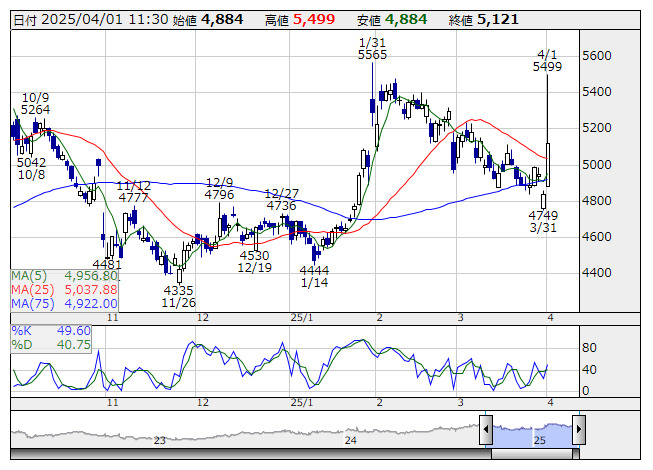
Task: Click the %D 40.75 stochastic value
Action: [x=51, y=345]
